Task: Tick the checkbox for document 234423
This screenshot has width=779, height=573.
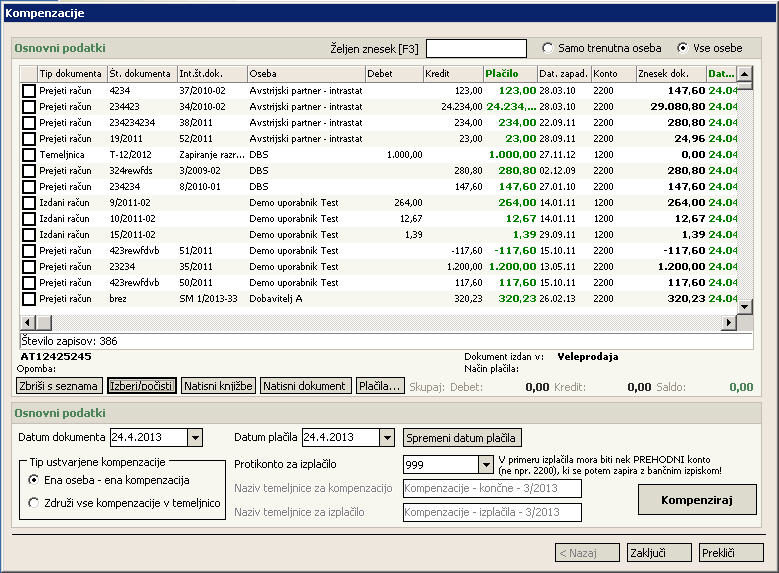Action: (29, 107)
